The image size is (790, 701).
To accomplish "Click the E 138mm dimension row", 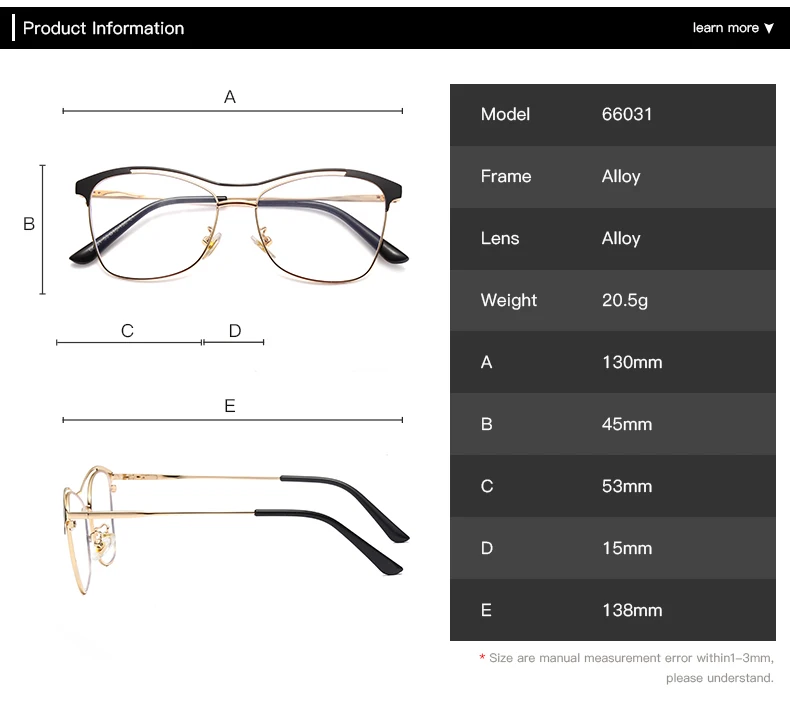I will 613,610.
